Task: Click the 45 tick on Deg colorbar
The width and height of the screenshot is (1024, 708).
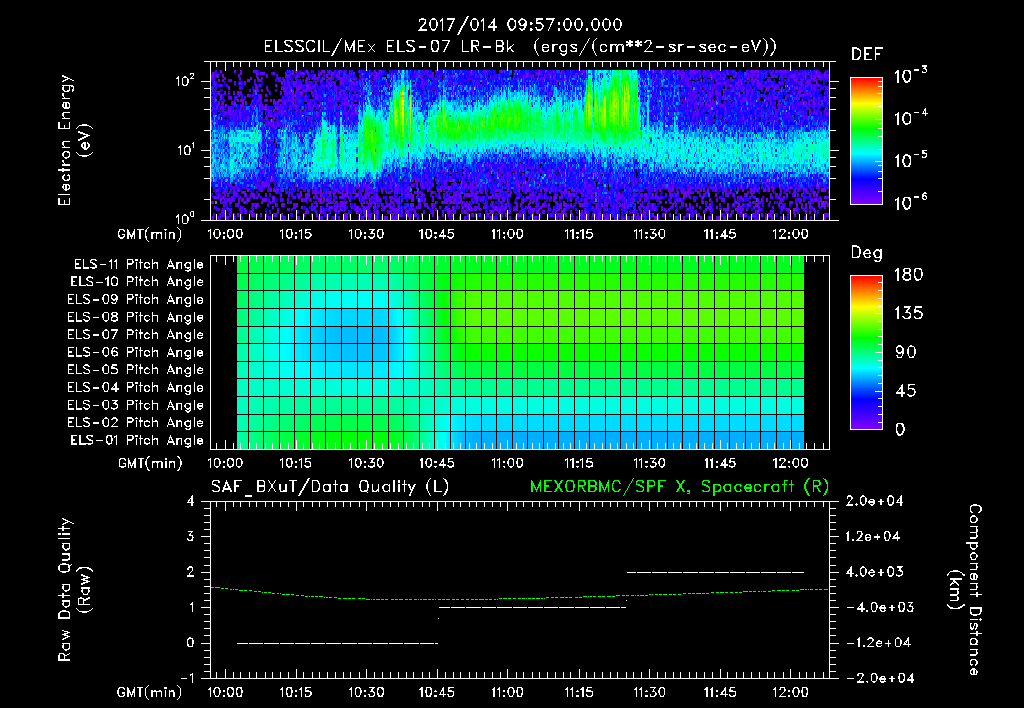Action: [x=906, y=391]
